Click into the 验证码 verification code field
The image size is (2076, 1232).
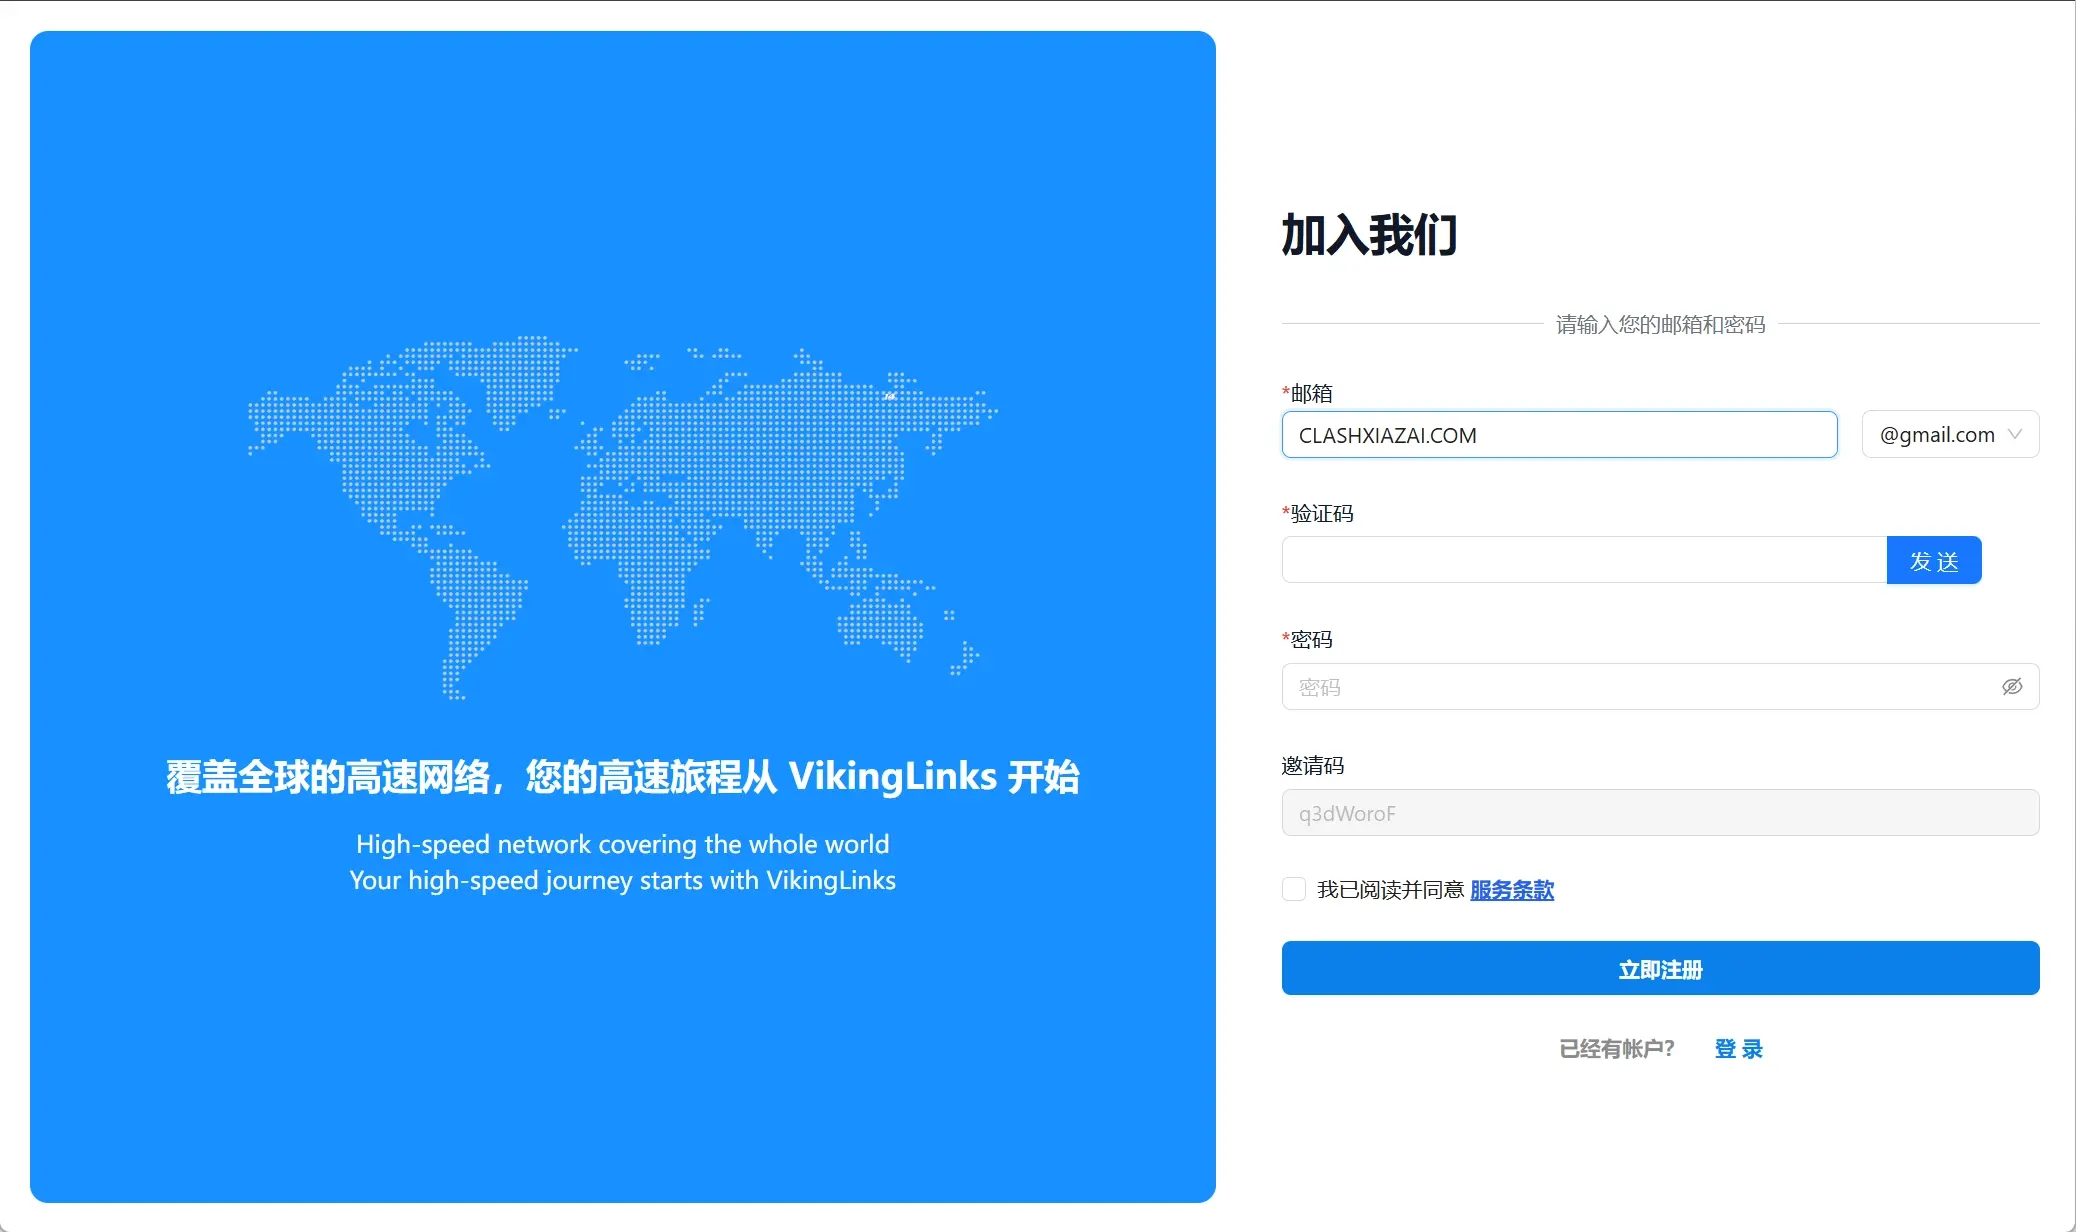[x=1583, y=560]
